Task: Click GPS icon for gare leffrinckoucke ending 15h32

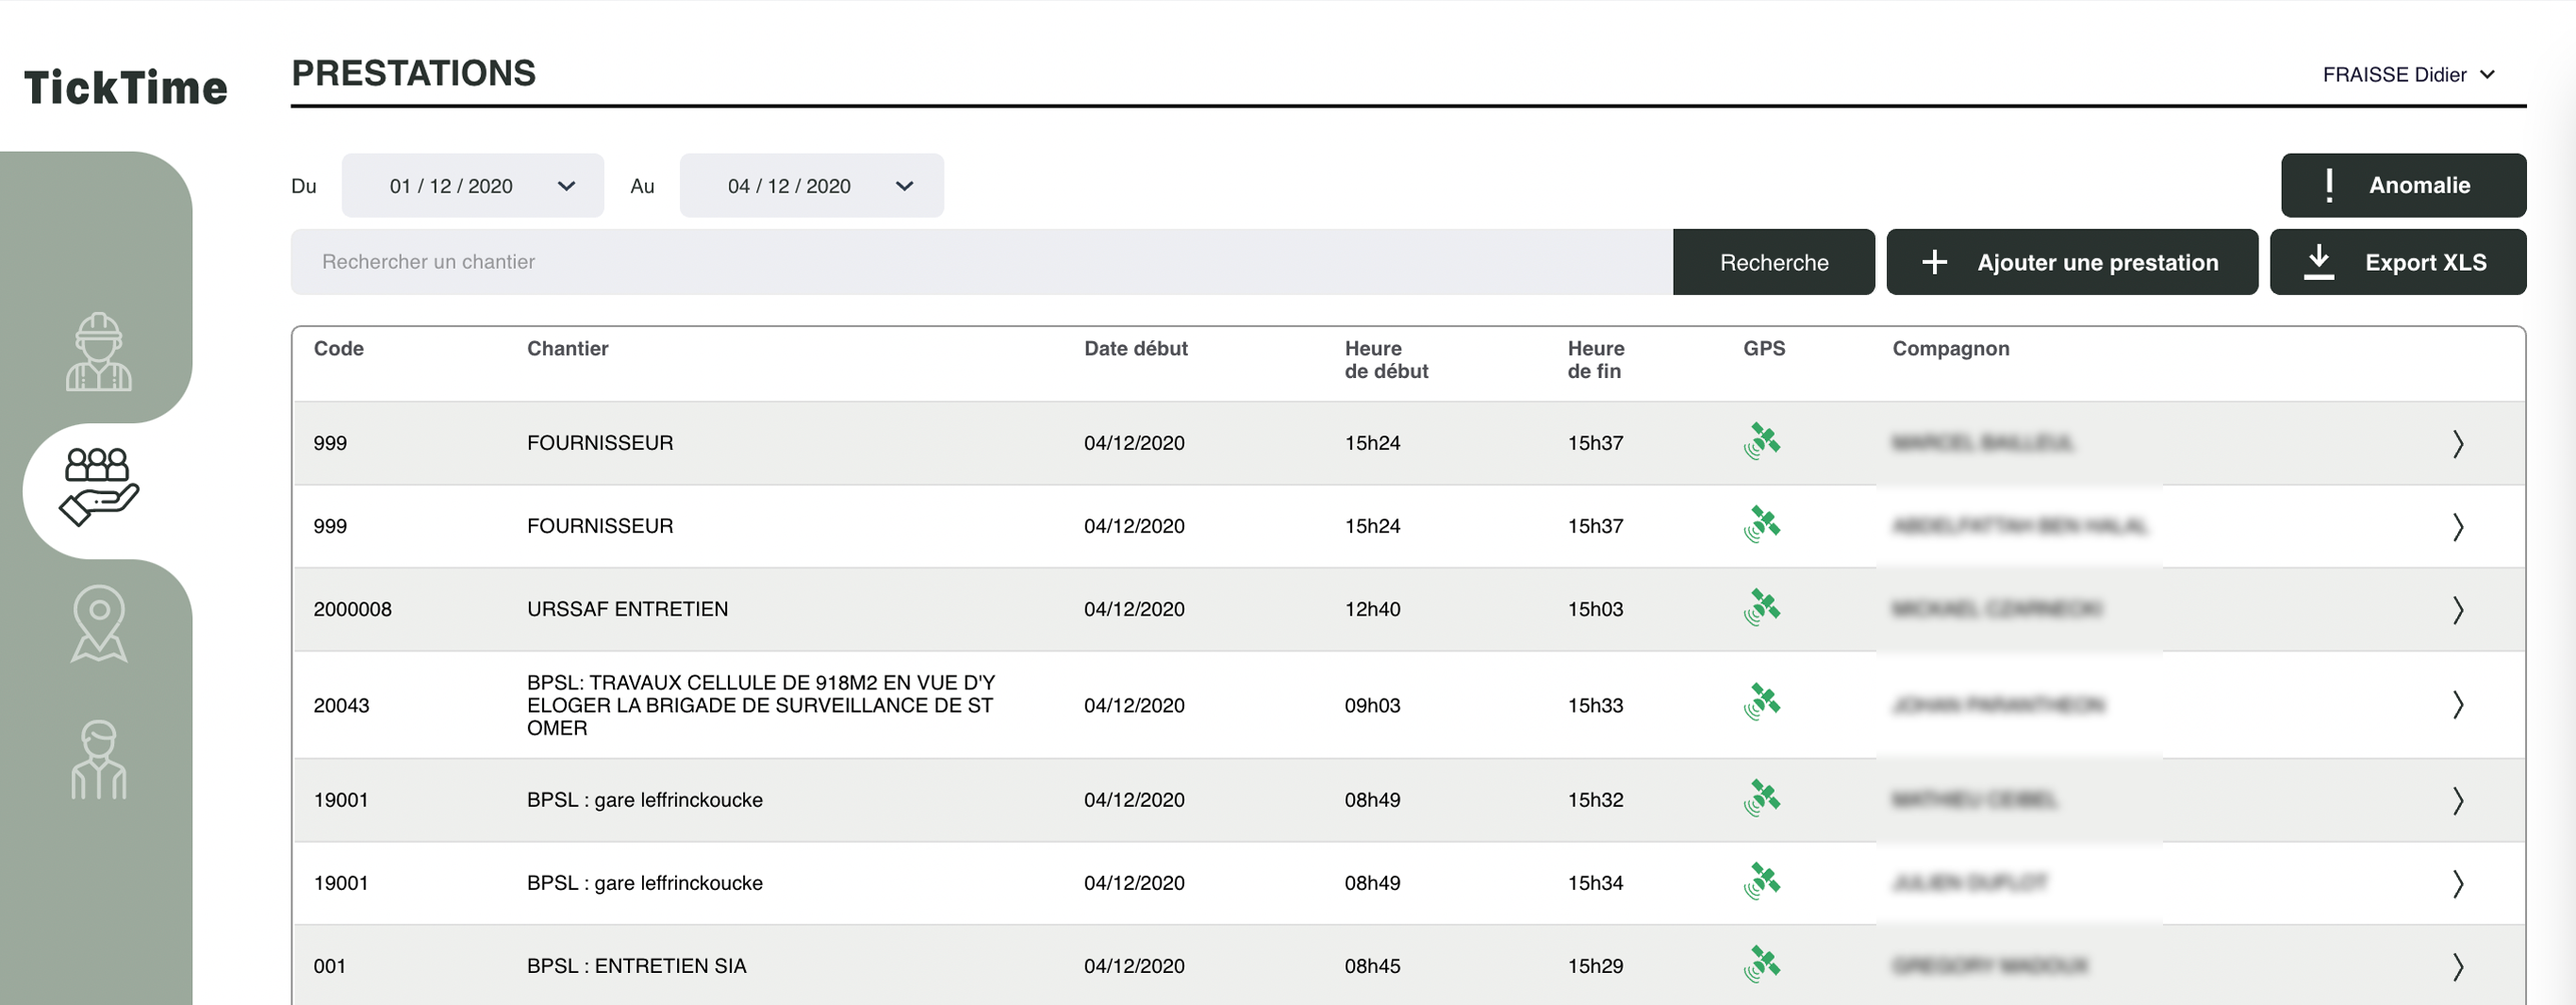Action: point(1762,798)
